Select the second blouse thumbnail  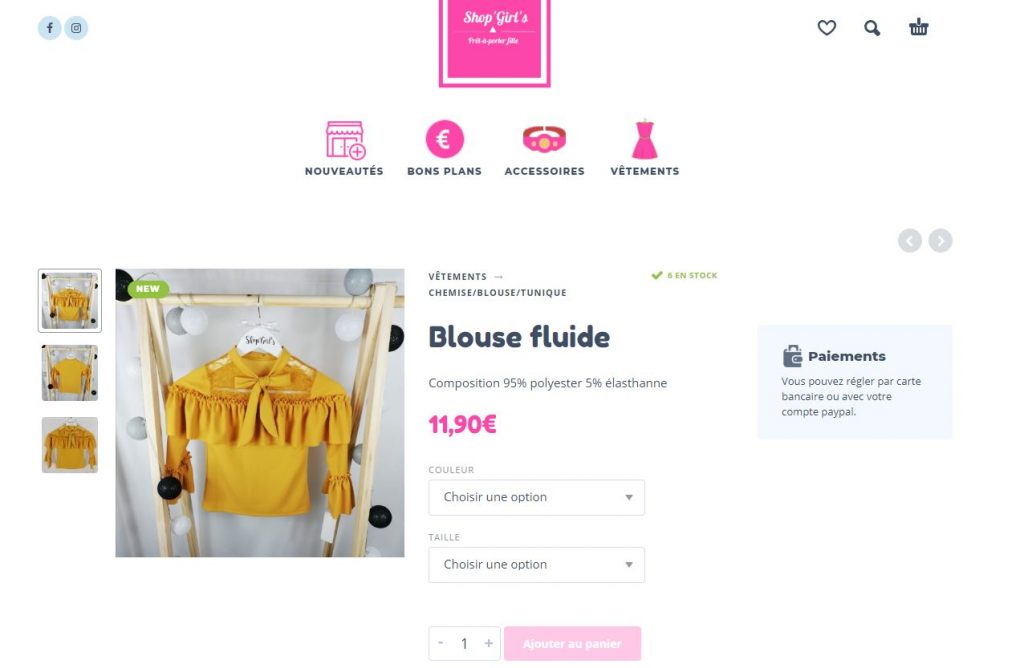coord(70,373)
